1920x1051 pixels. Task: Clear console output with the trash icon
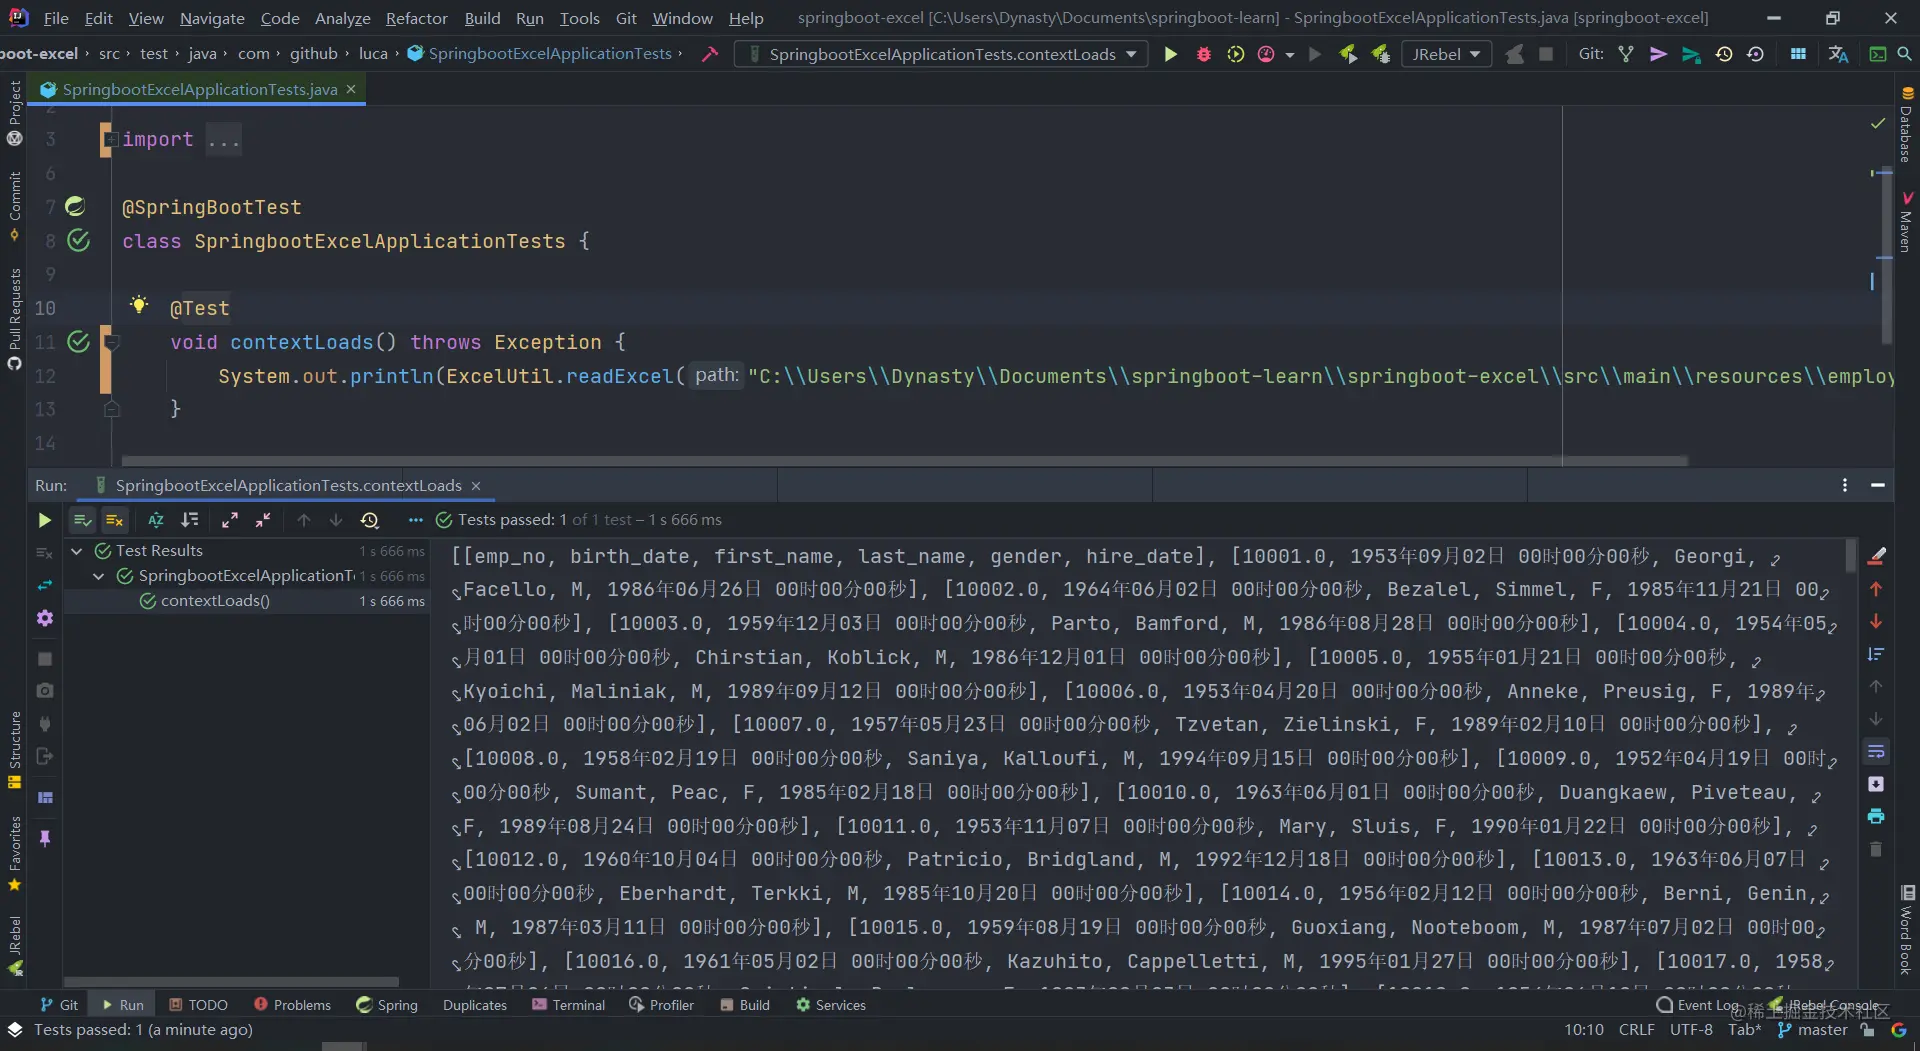[1876, 849]
